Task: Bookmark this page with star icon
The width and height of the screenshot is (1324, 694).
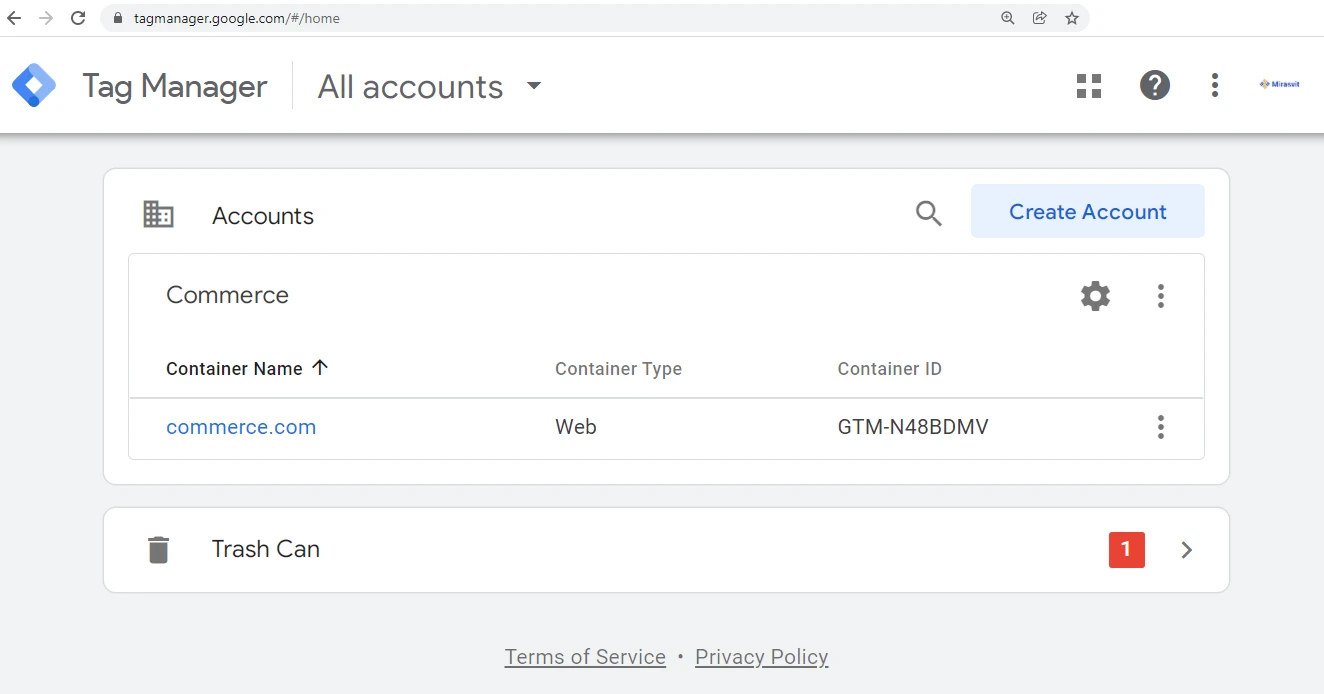Action: coord(1071,18)
